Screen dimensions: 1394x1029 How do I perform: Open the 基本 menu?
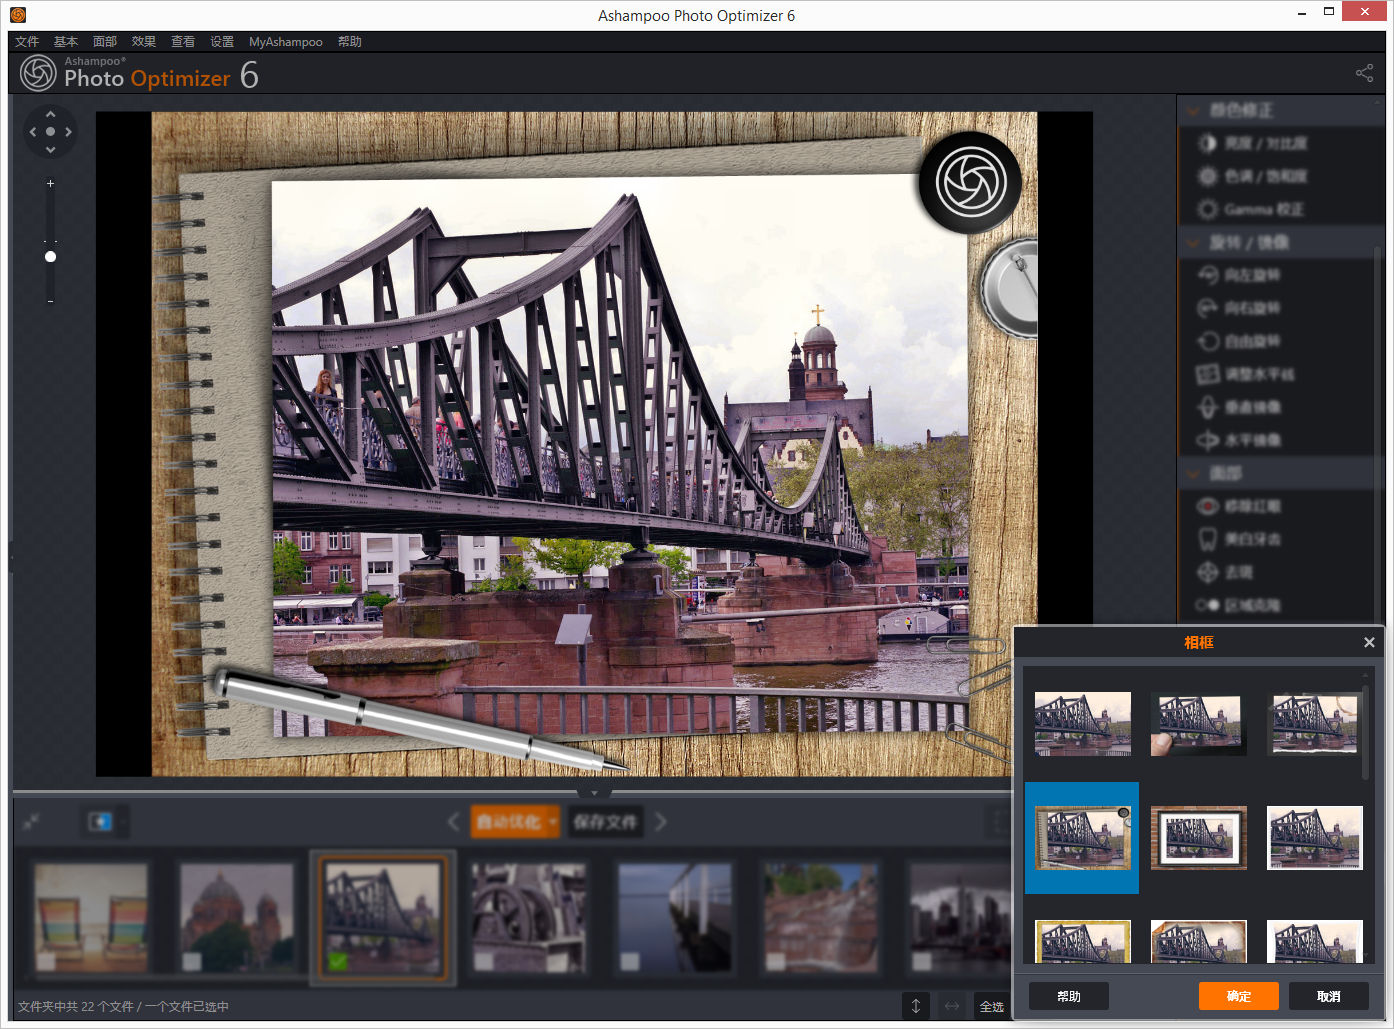pos(66,42)
